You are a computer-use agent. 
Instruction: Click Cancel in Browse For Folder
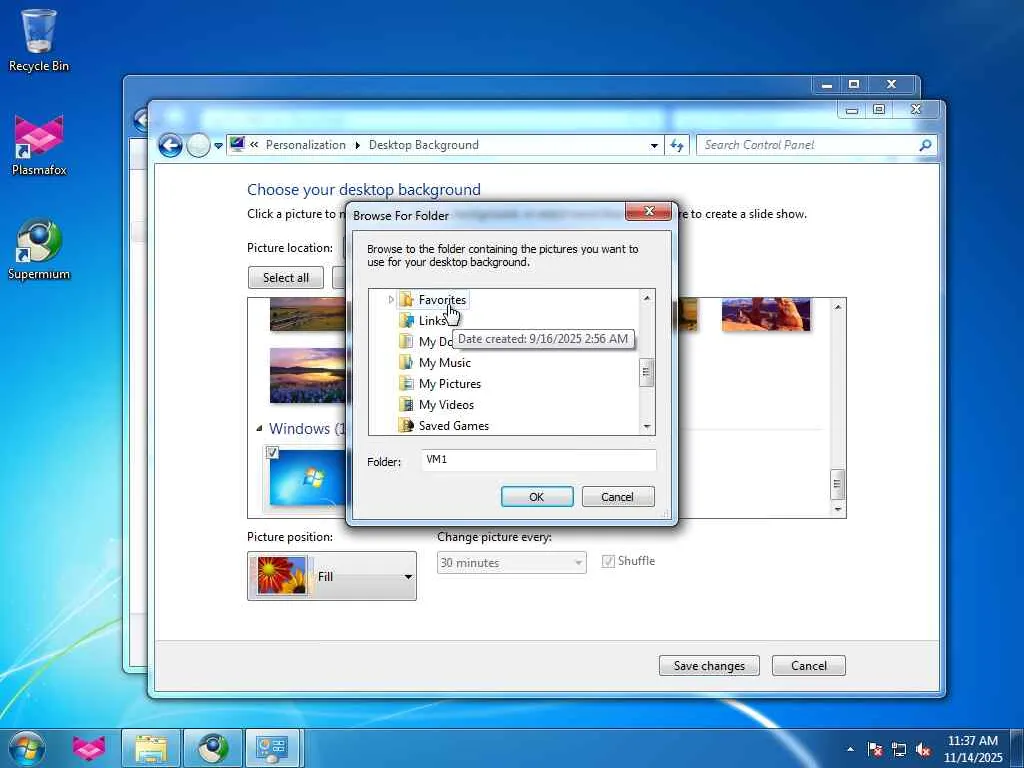[x=617, y=496]
